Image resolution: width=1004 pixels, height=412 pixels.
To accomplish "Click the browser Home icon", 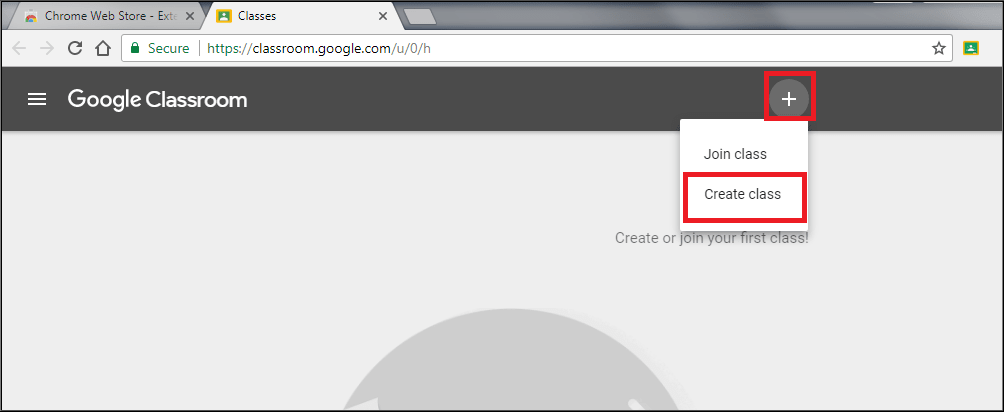I will (102, 49).
